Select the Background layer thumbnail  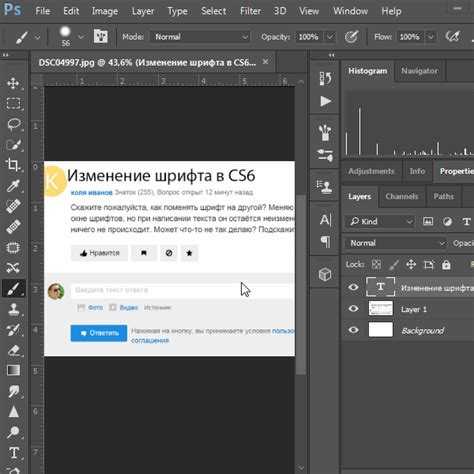click(381, 330)
